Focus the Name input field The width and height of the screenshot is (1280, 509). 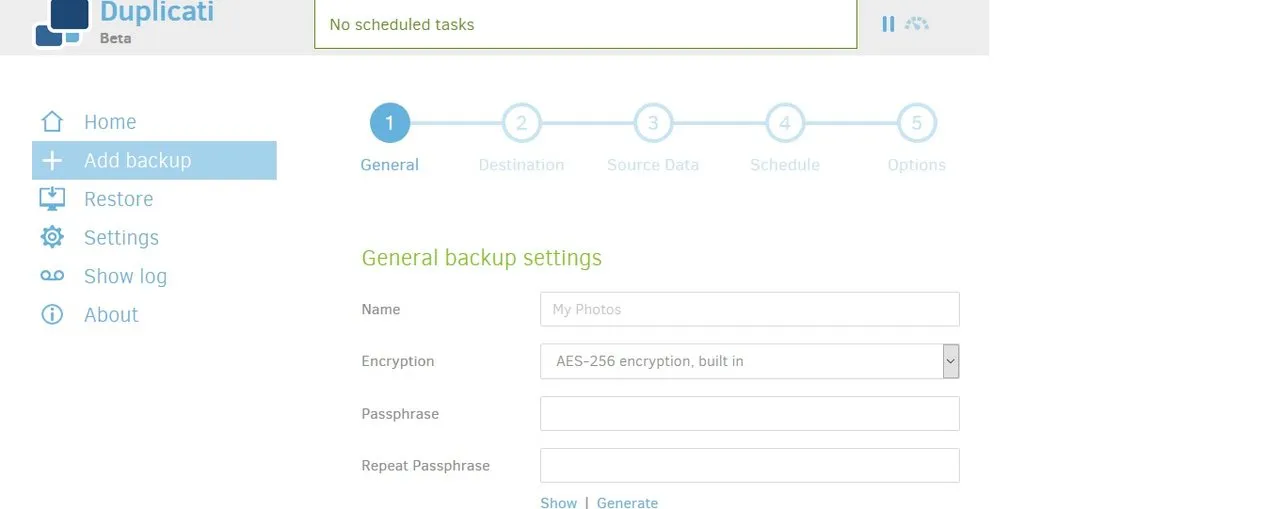(x=750, y=309)
